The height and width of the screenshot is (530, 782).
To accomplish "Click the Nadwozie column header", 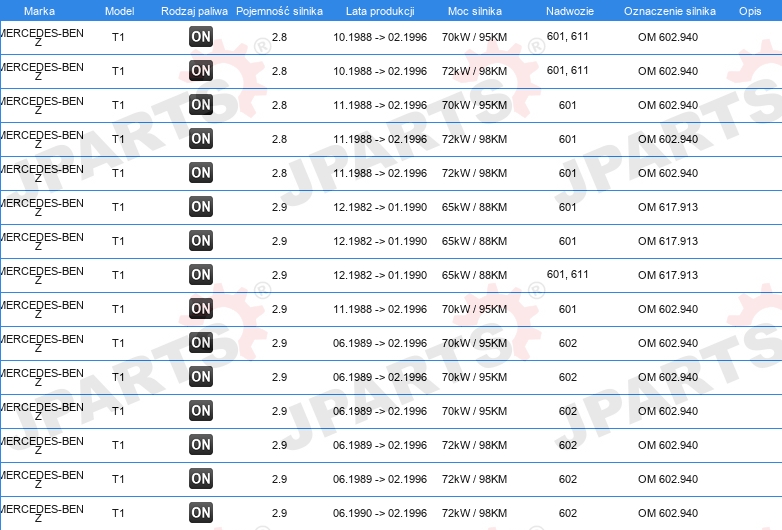I will (x=570, y=11).
